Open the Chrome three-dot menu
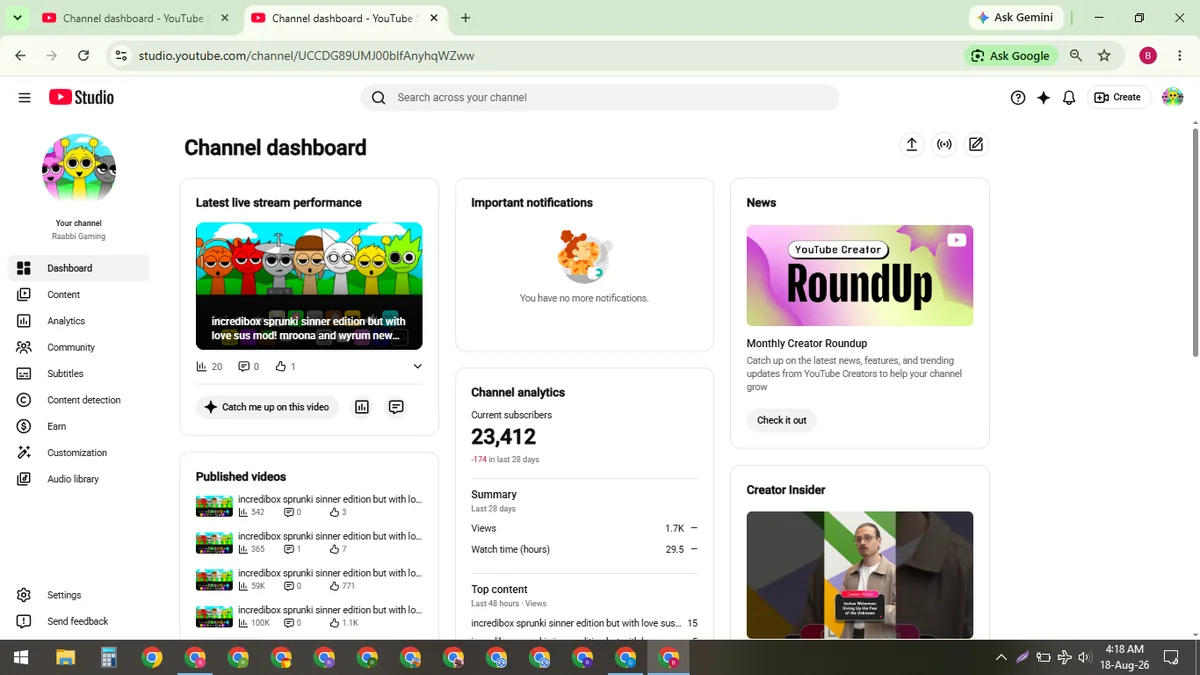The image size is (1200, 675). point(1179,56)
